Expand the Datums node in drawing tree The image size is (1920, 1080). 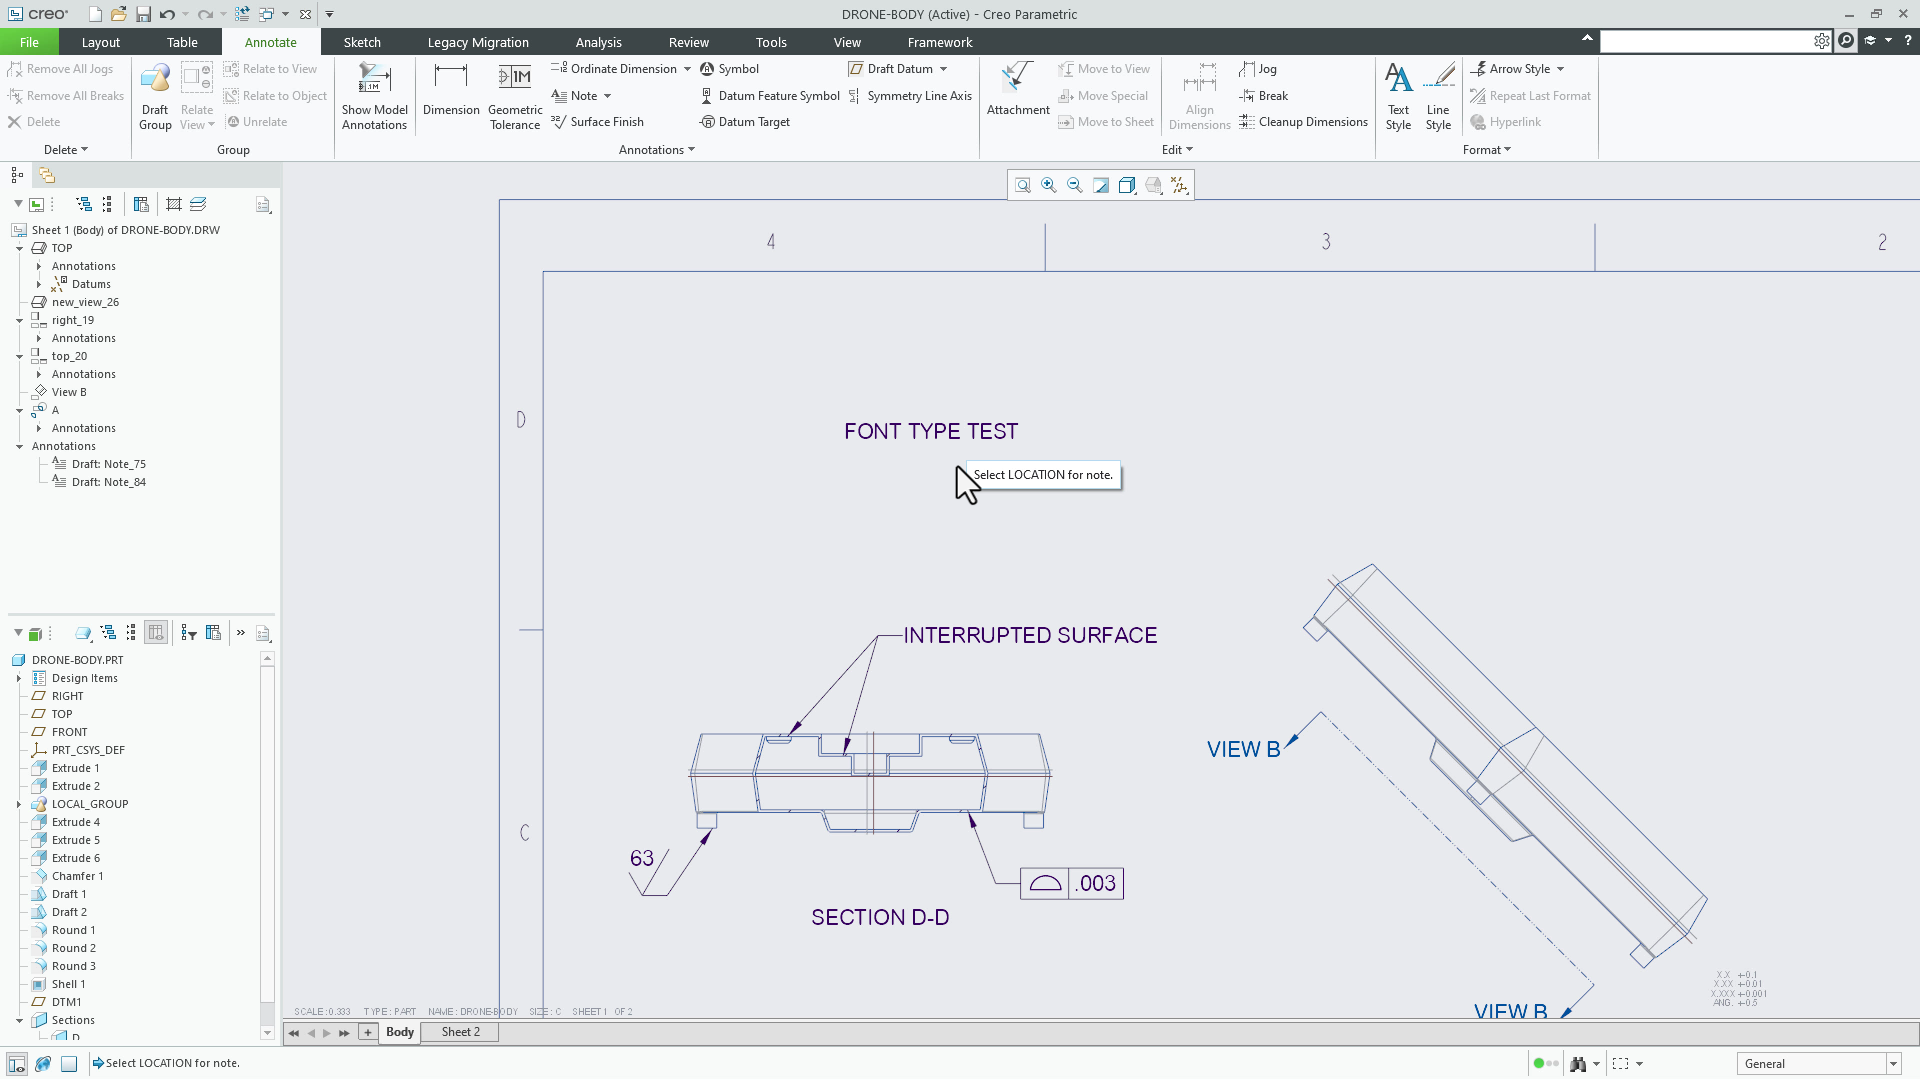point(39,285)
